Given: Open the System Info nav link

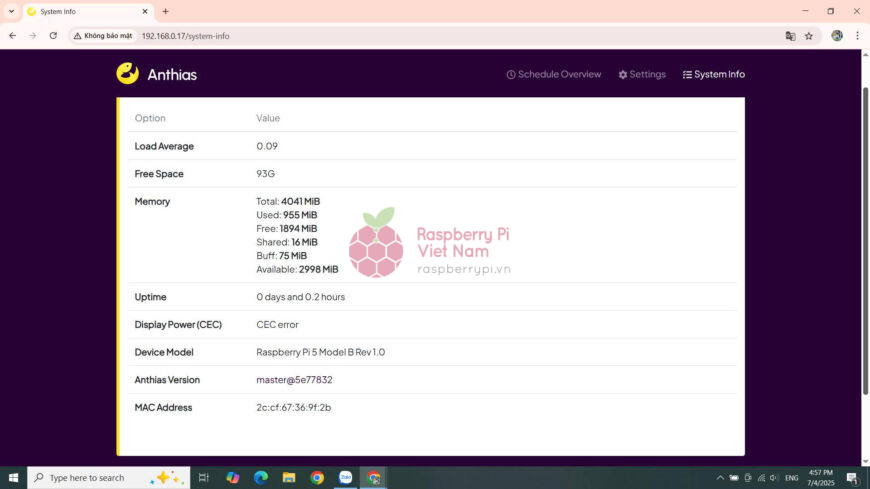Looking at the screenshot, I should (x=713, y=74).
